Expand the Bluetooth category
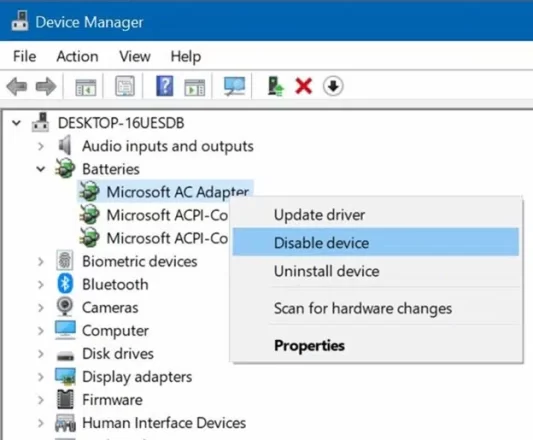The width and height of the screenshot is (533, 440). (40, 284)
